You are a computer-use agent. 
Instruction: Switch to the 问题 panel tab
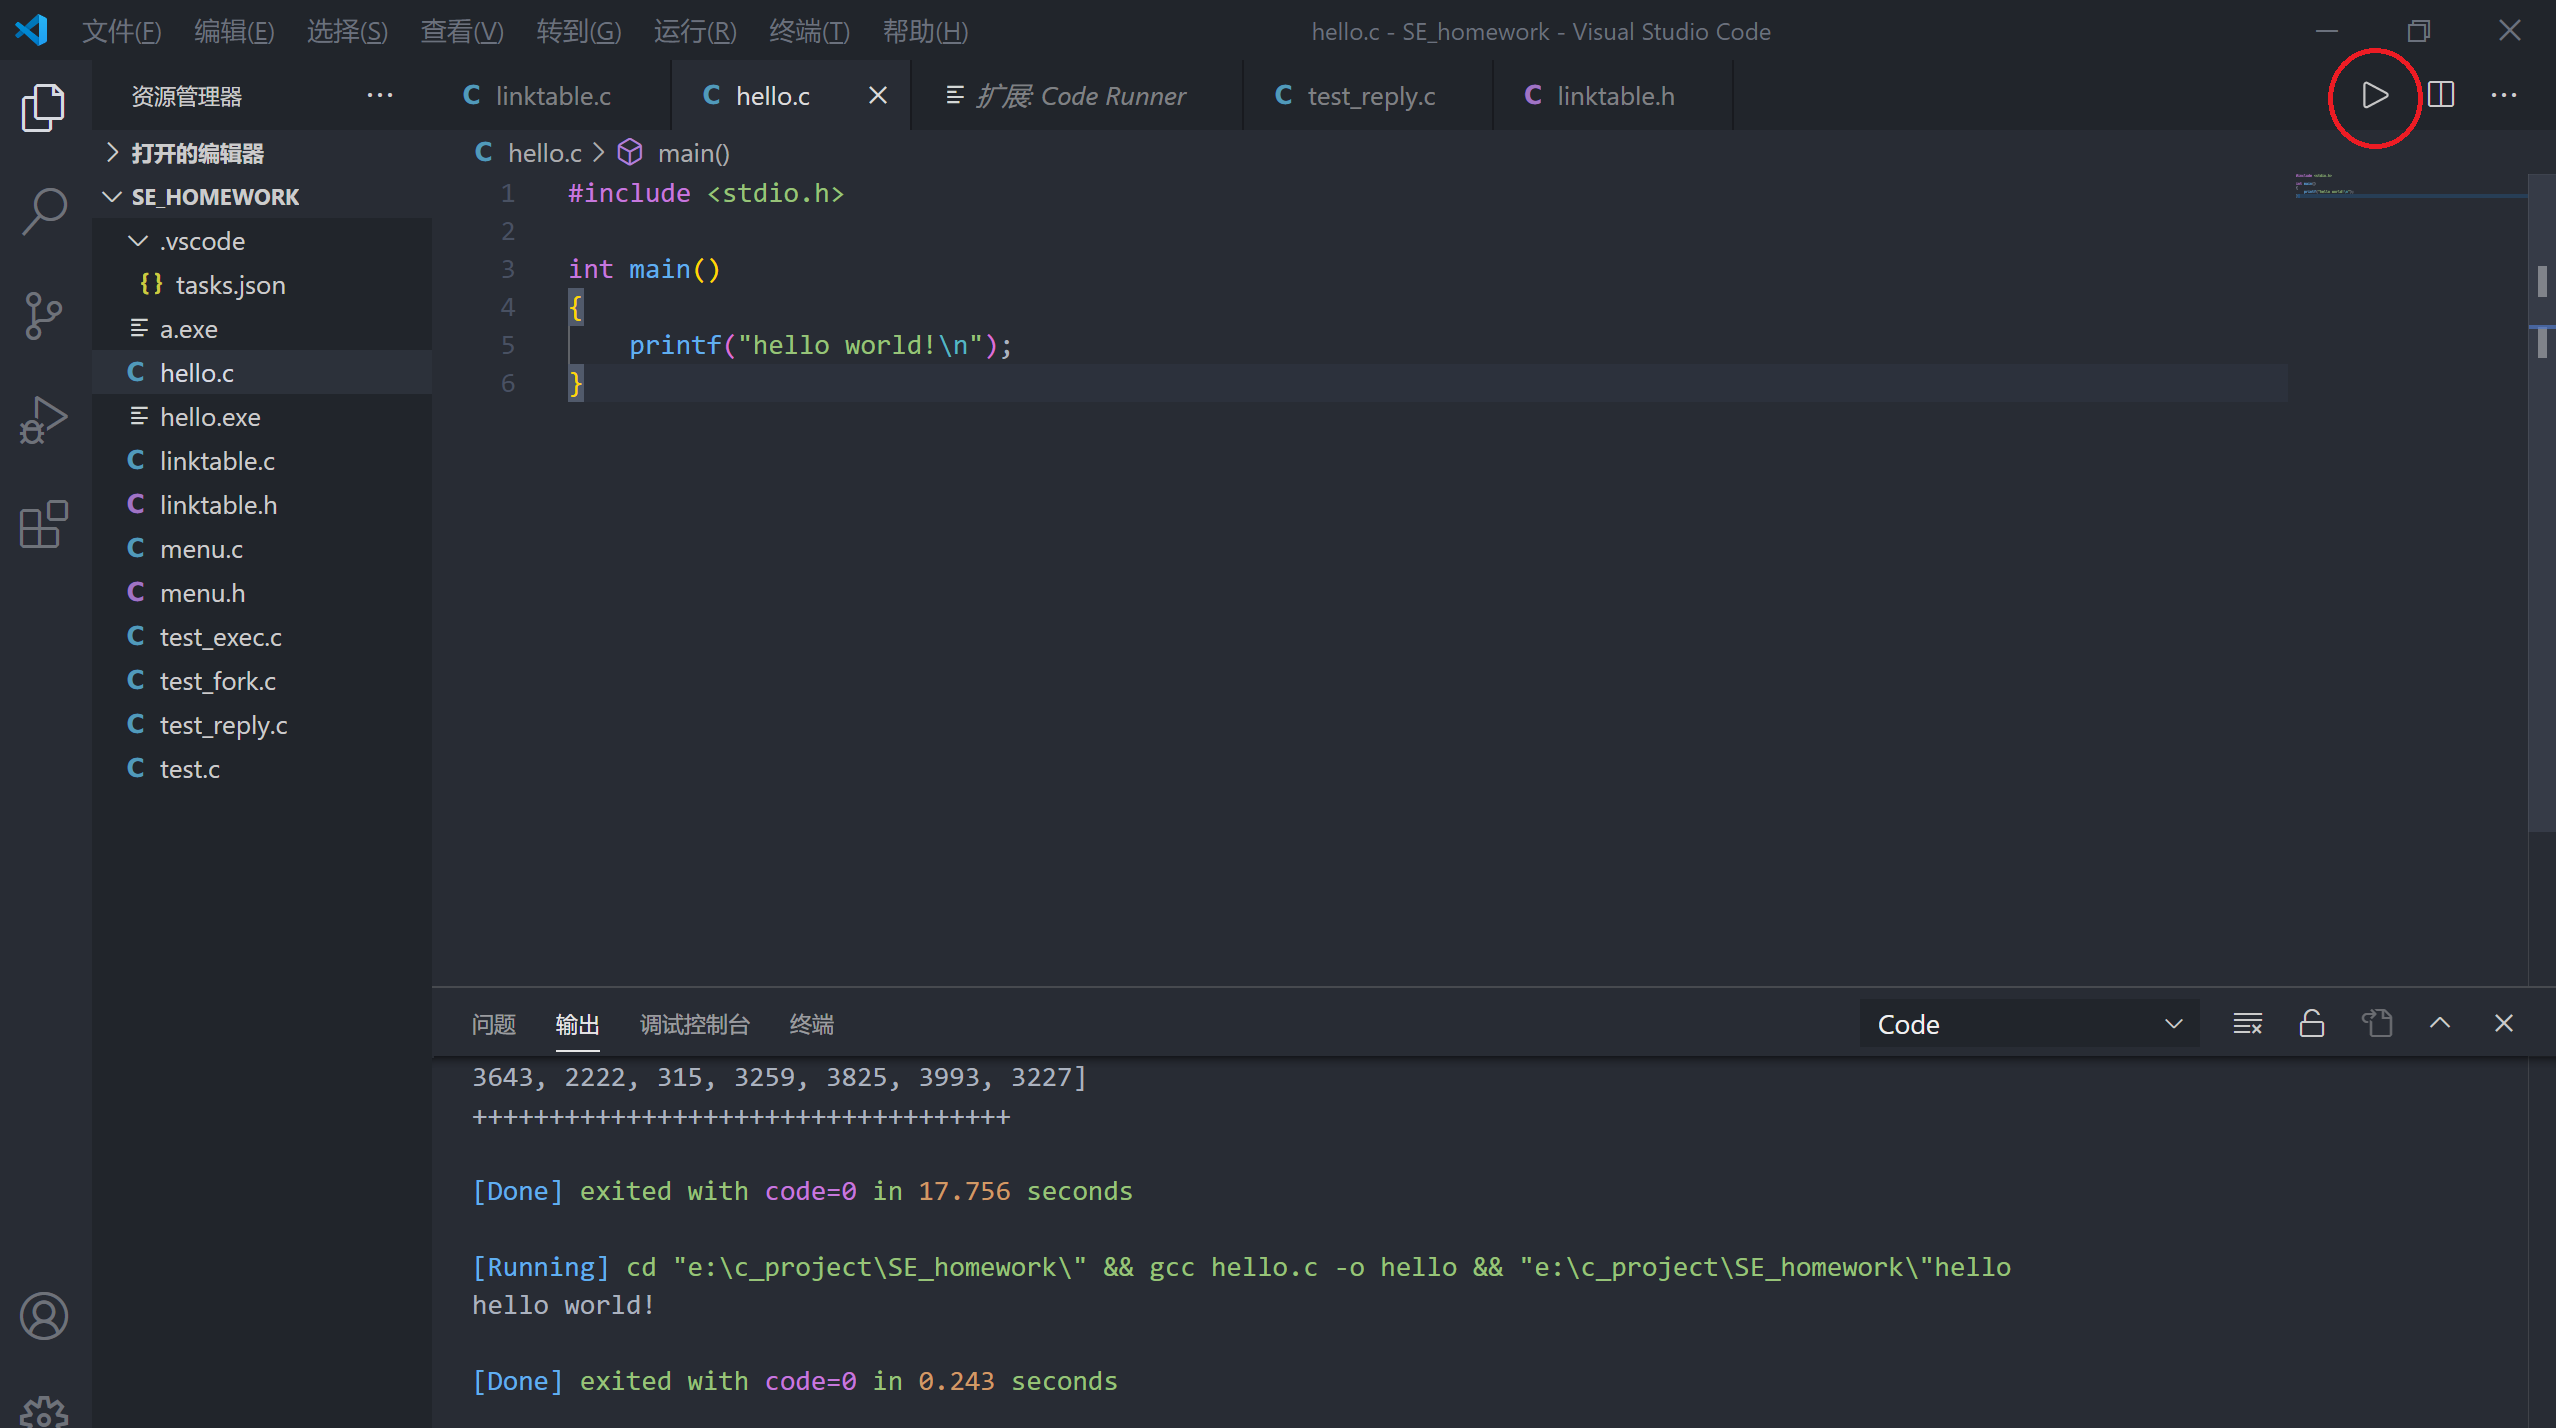[x=493, y=1024]
